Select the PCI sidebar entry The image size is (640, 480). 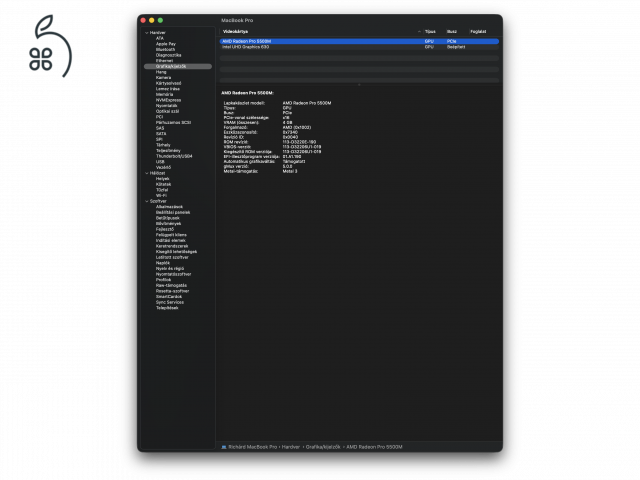tap(159, 117)
